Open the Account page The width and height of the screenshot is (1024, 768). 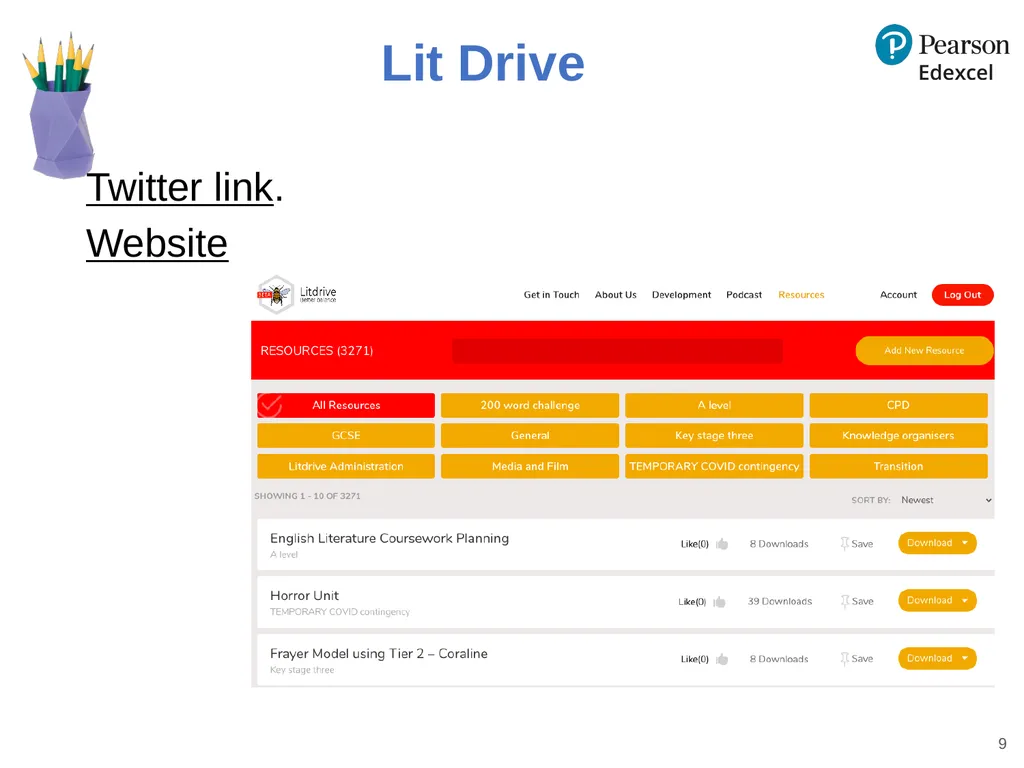(898, 295)
